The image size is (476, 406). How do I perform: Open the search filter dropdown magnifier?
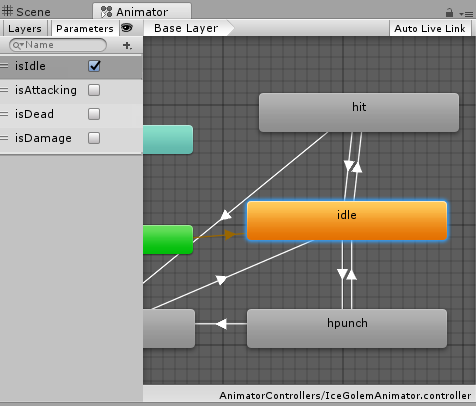click(17, 45)
